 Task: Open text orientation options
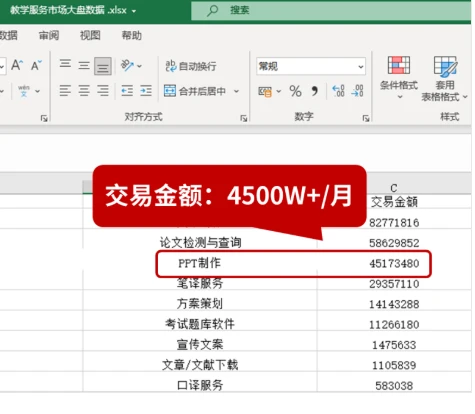pos(131,65)
